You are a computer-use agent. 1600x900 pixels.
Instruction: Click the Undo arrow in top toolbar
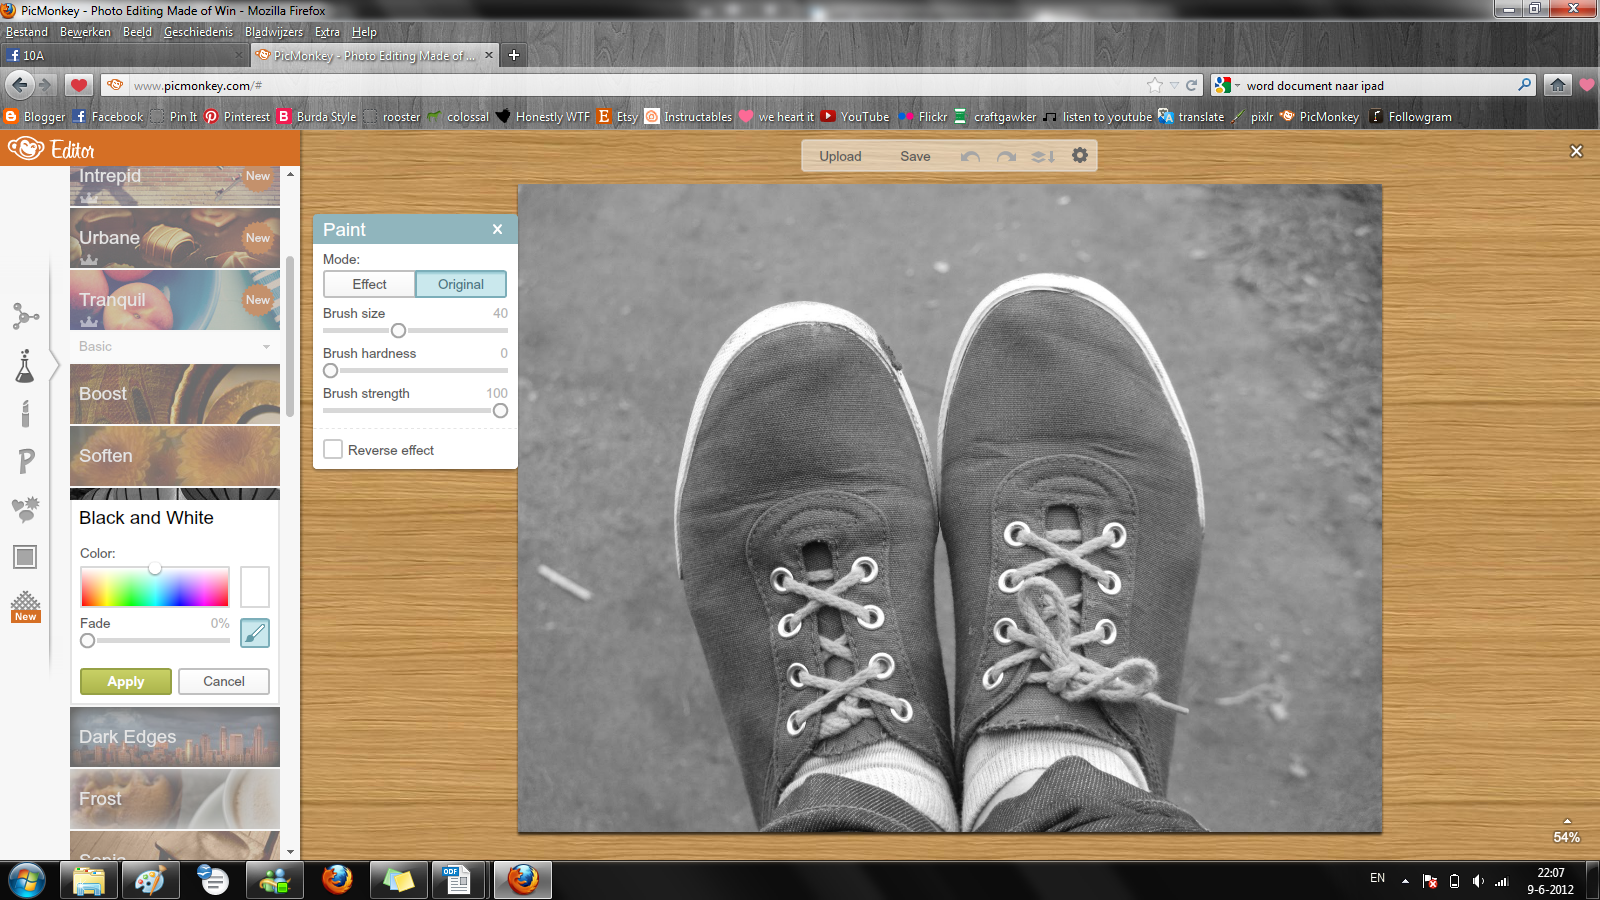(970, 156)
